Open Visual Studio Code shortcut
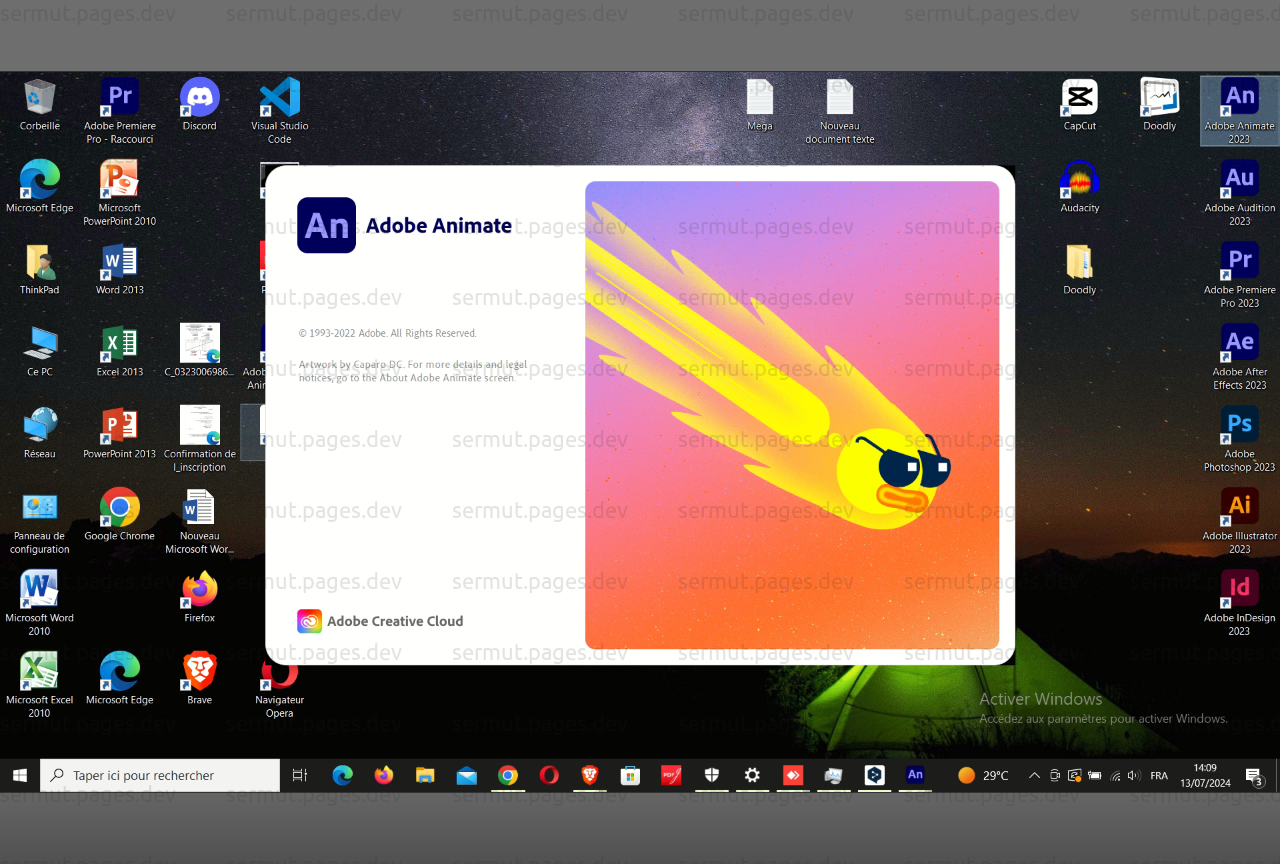This screenshot has height=864, width=1280. [x=279, y=95]
